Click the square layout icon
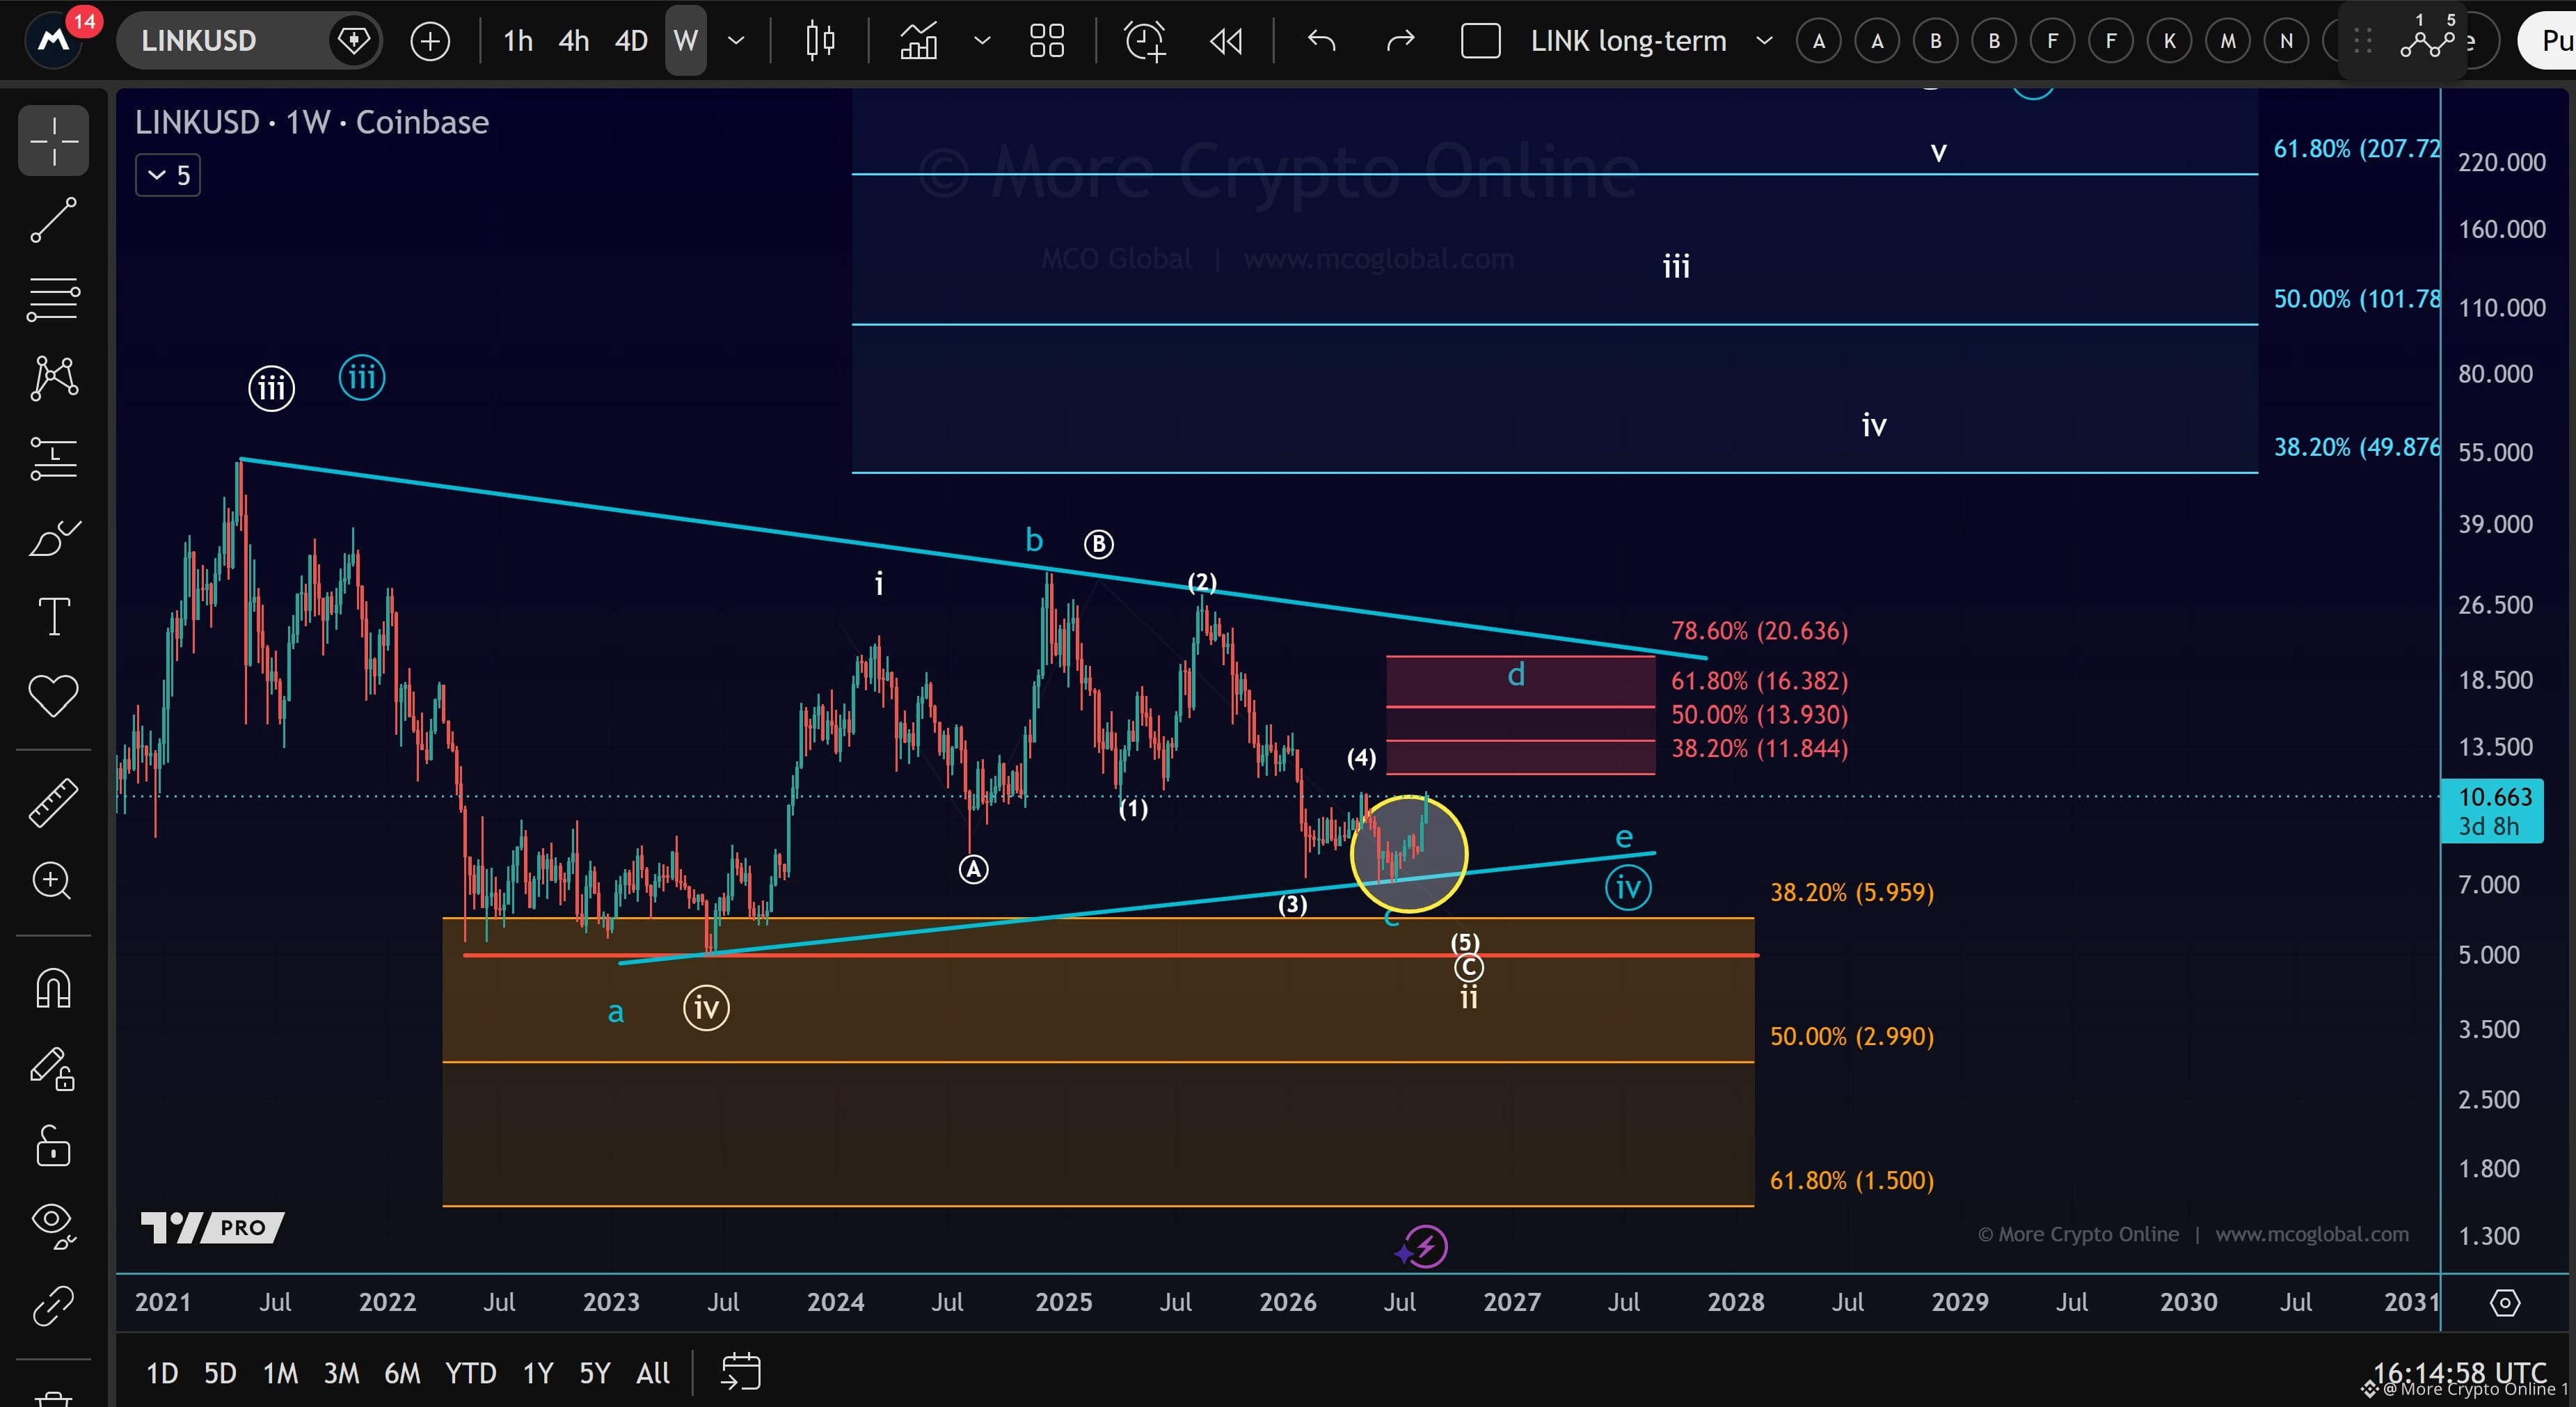Screen dimensions: 2576x1407 pyautogui.click(x=1480, y=41)
